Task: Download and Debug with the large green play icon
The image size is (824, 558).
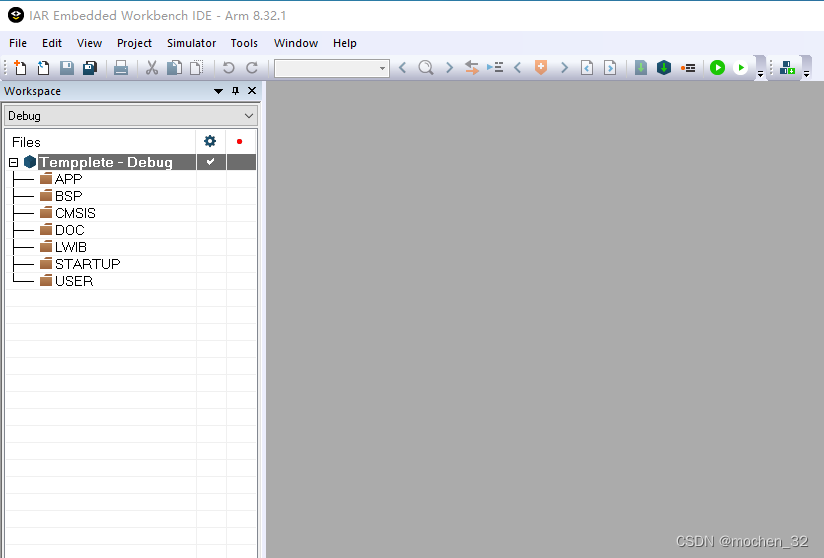Action: [717, 68]
